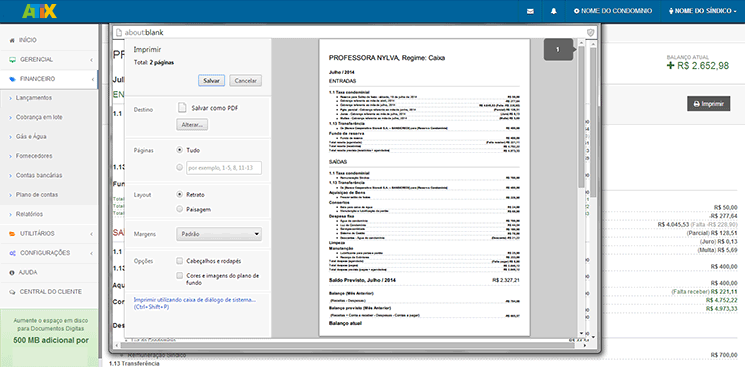Image resolution: width=745 pixels, height=367 pixels.
Task: Open NOME DO SÍNDICO user dropdown
Action: point(703,11)
